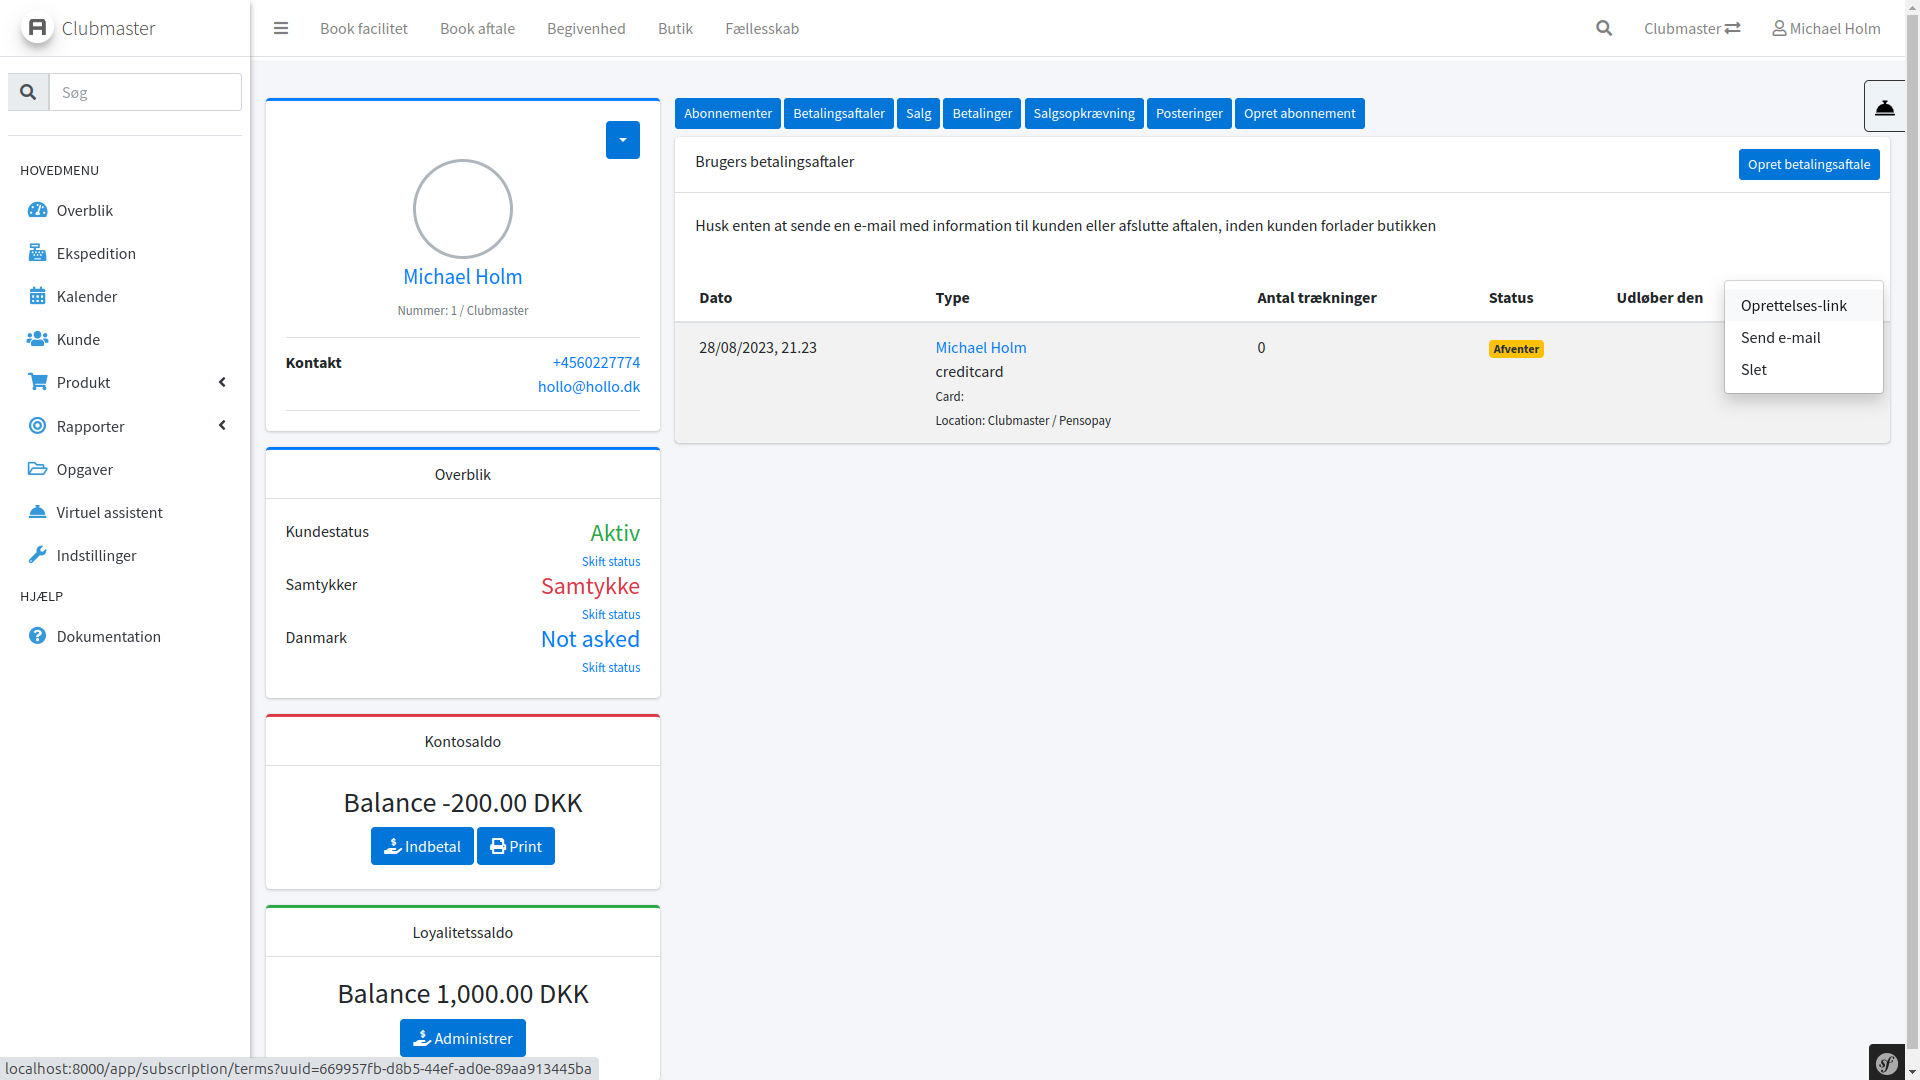Image resolution: width=1920 pixels, height=1080 pixels.
Task: Click the top navbar search magnifier icon
Action: pyautogui.click(x=1604, y=28)
